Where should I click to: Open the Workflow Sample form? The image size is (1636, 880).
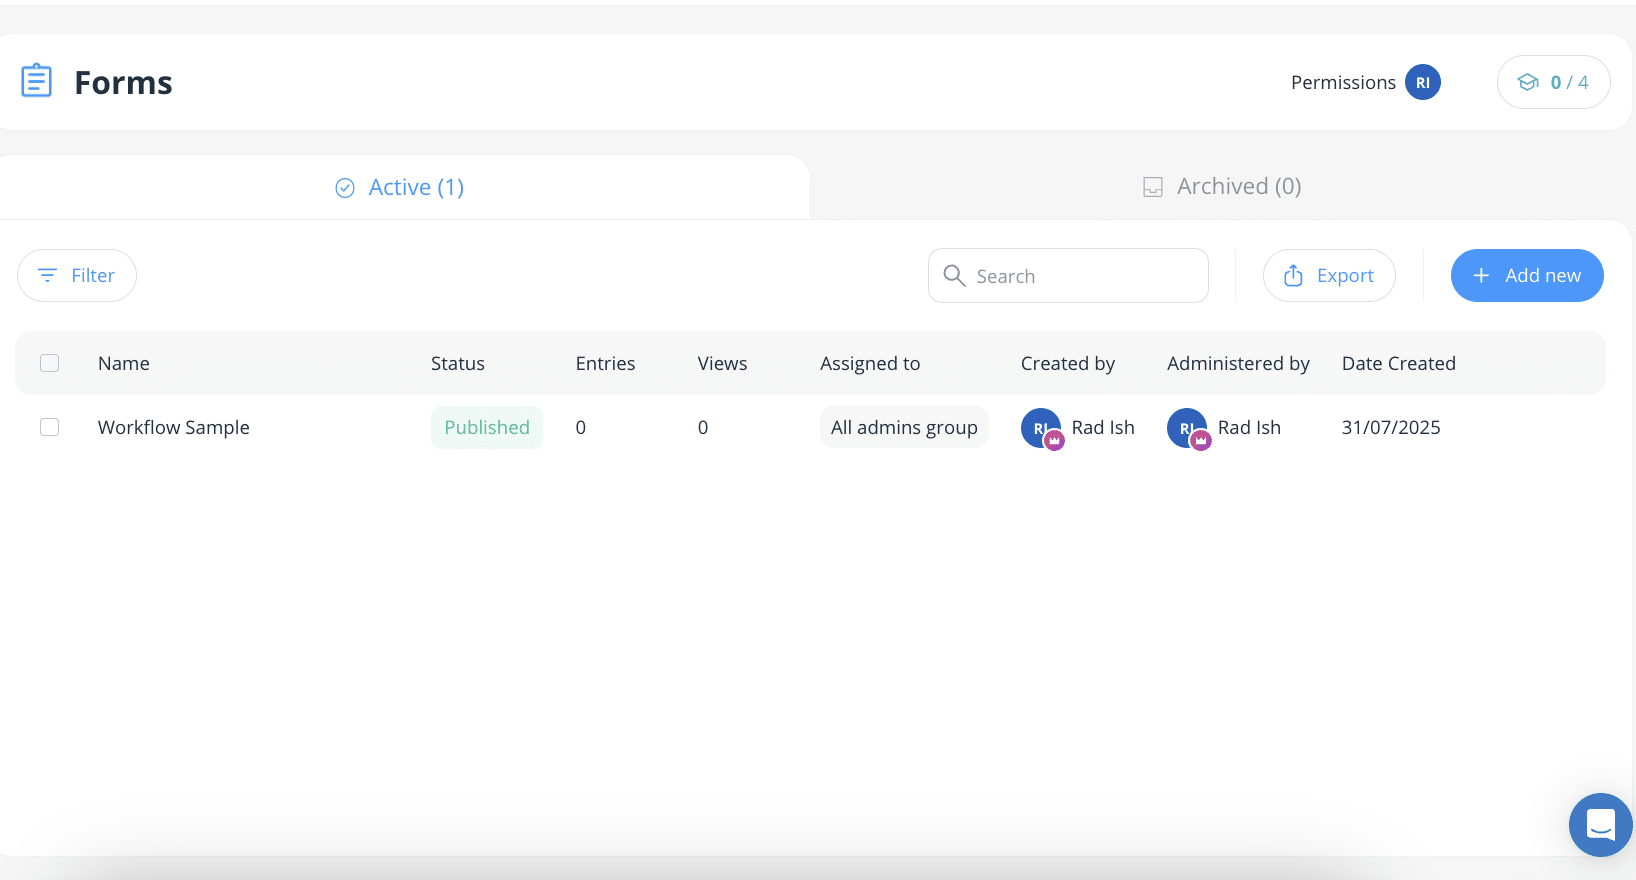174,427
